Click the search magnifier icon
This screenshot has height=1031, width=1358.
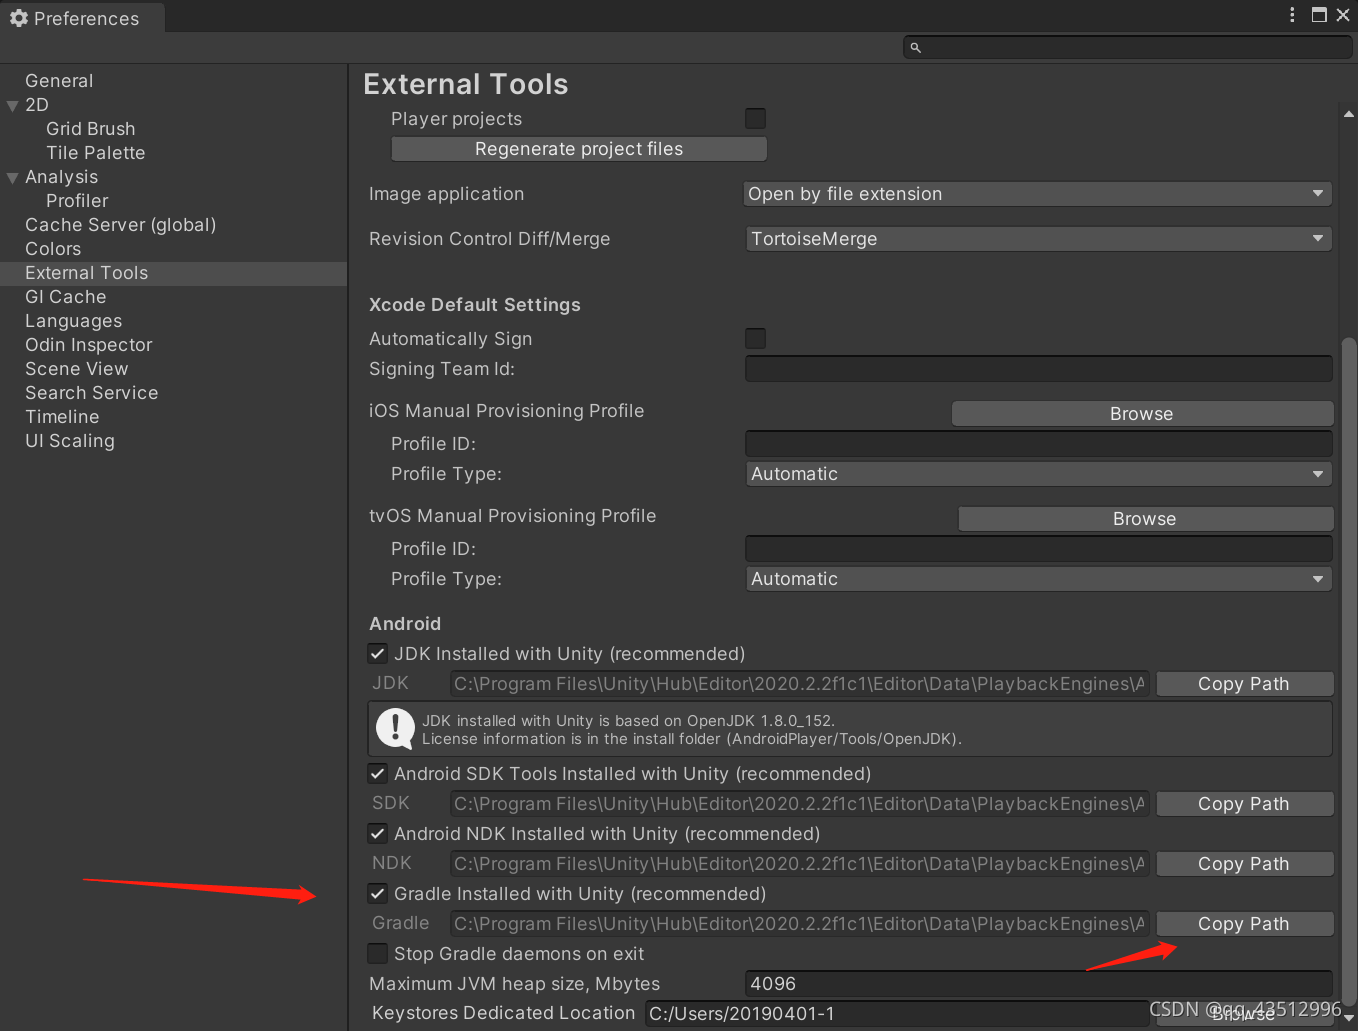coord(915,47)
